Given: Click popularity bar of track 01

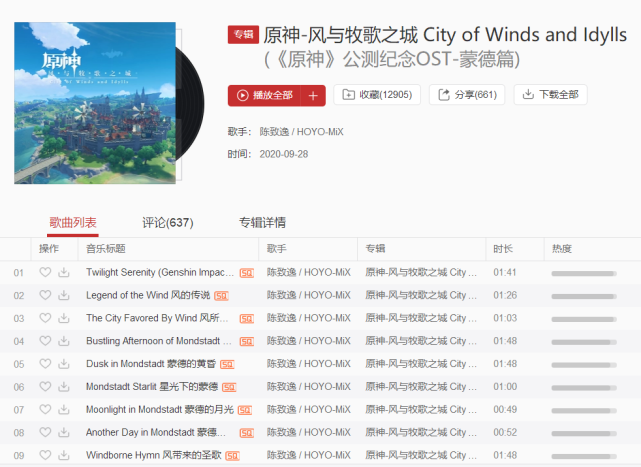Looking at the screenshot, I should click(584, 273).
